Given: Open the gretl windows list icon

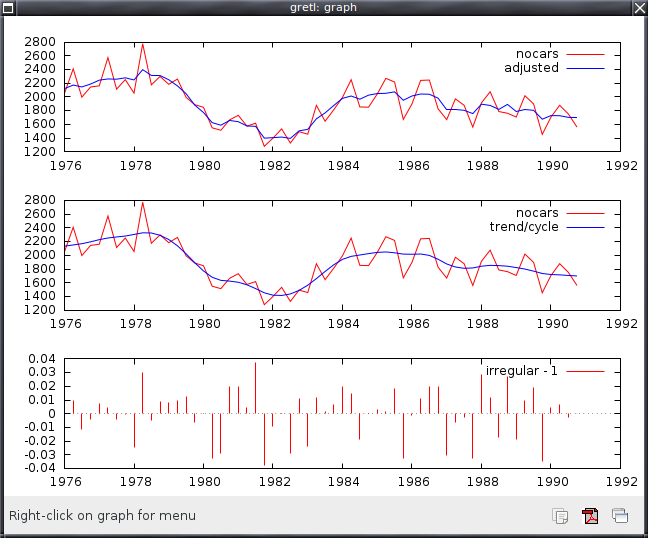Looking at the screenshot, I should [x=620, y=516].
